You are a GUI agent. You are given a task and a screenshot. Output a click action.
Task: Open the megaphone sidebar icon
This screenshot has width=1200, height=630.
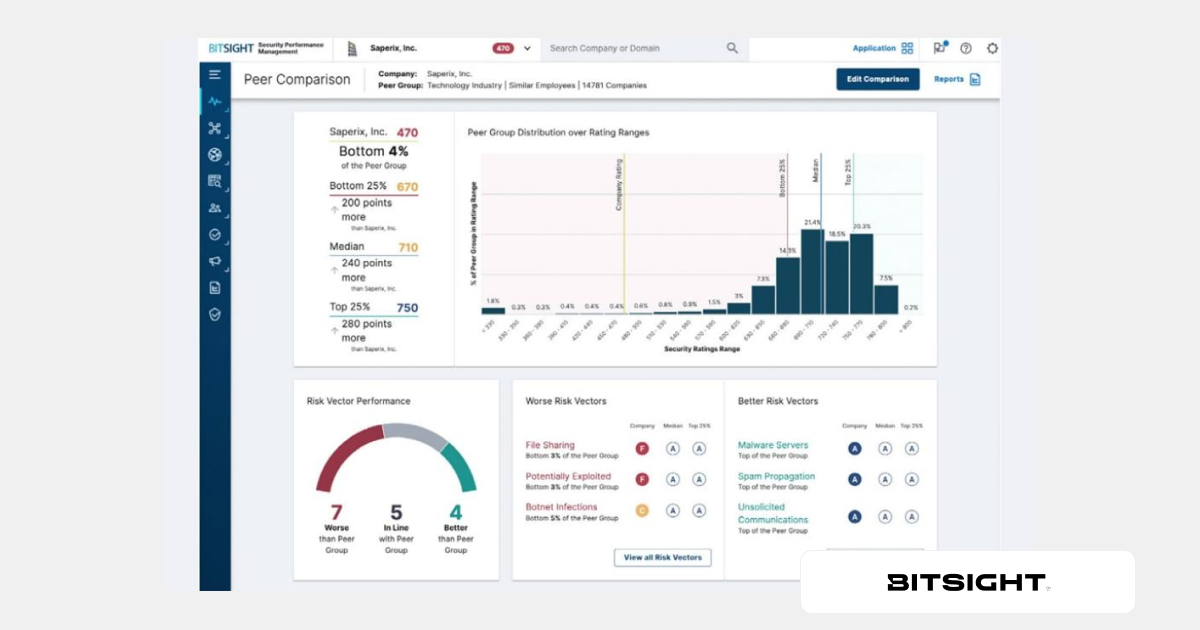coord(214,261)
